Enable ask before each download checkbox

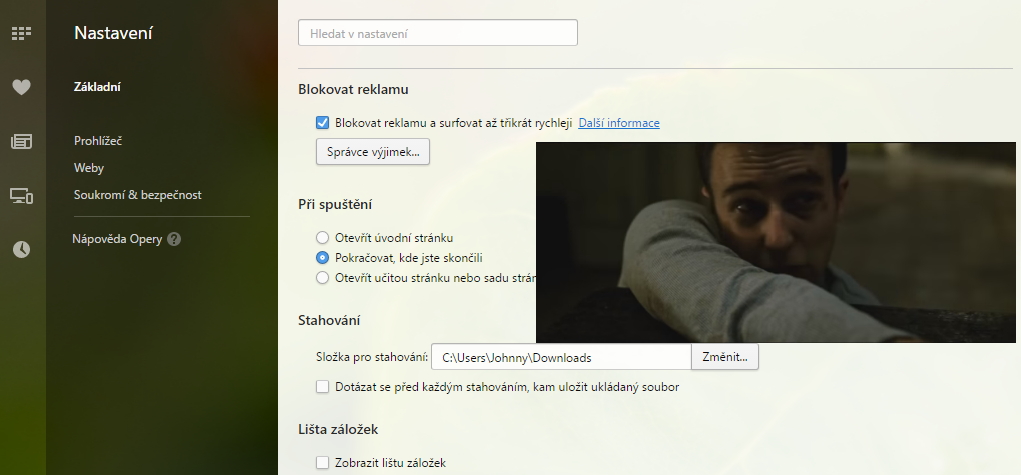pyautogui.click(x=322, y=387)
